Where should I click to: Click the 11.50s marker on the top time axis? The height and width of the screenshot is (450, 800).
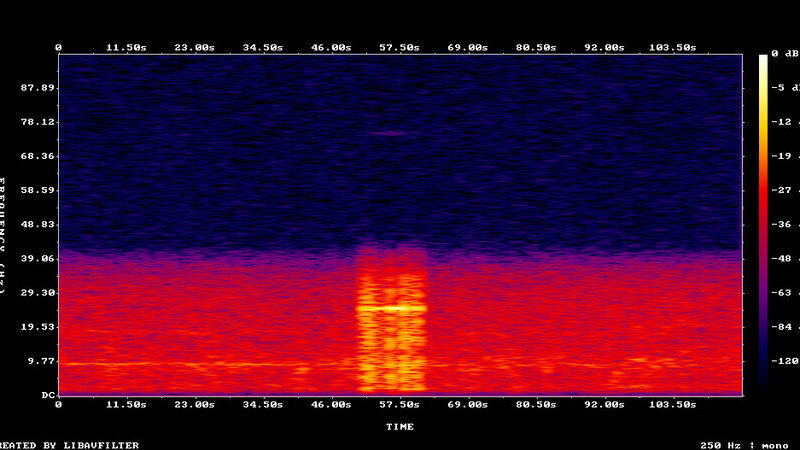(x=126, y=47)
